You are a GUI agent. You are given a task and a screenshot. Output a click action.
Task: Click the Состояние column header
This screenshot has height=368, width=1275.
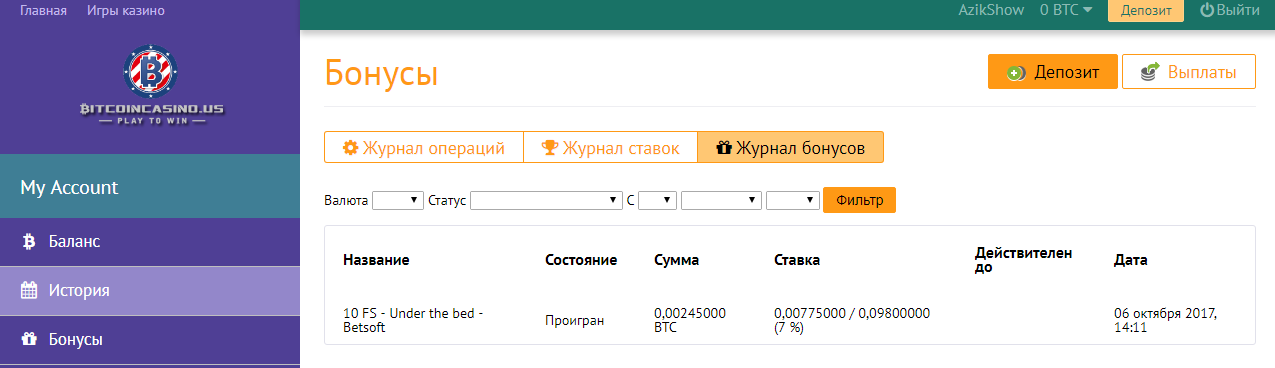click(581, 260)
